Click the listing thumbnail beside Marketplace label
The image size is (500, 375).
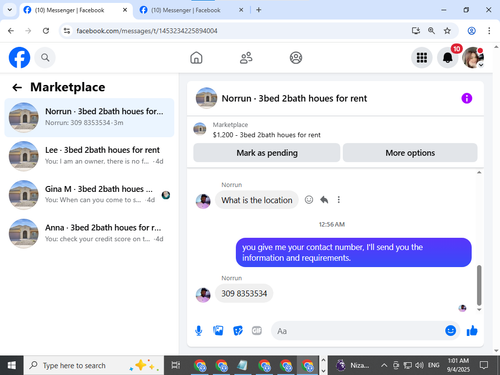(x=200, y=129)
